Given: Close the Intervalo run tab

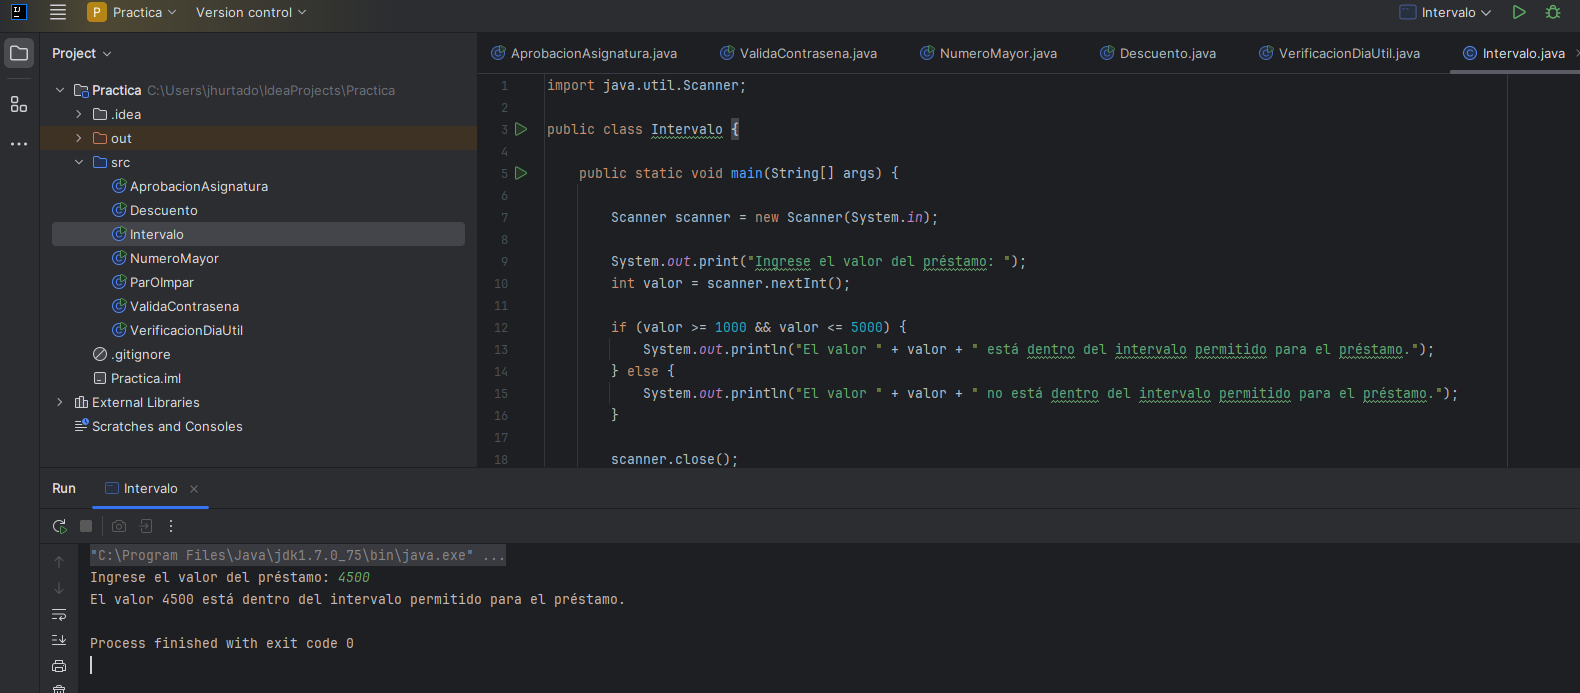Looking at the screenshot, I should point(194,489).
